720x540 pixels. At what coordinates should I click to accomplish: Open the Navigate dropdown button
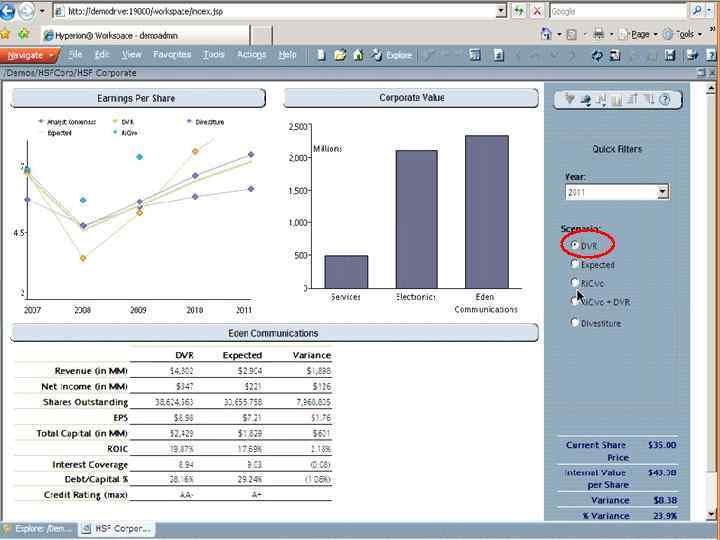tap(29, 56)
